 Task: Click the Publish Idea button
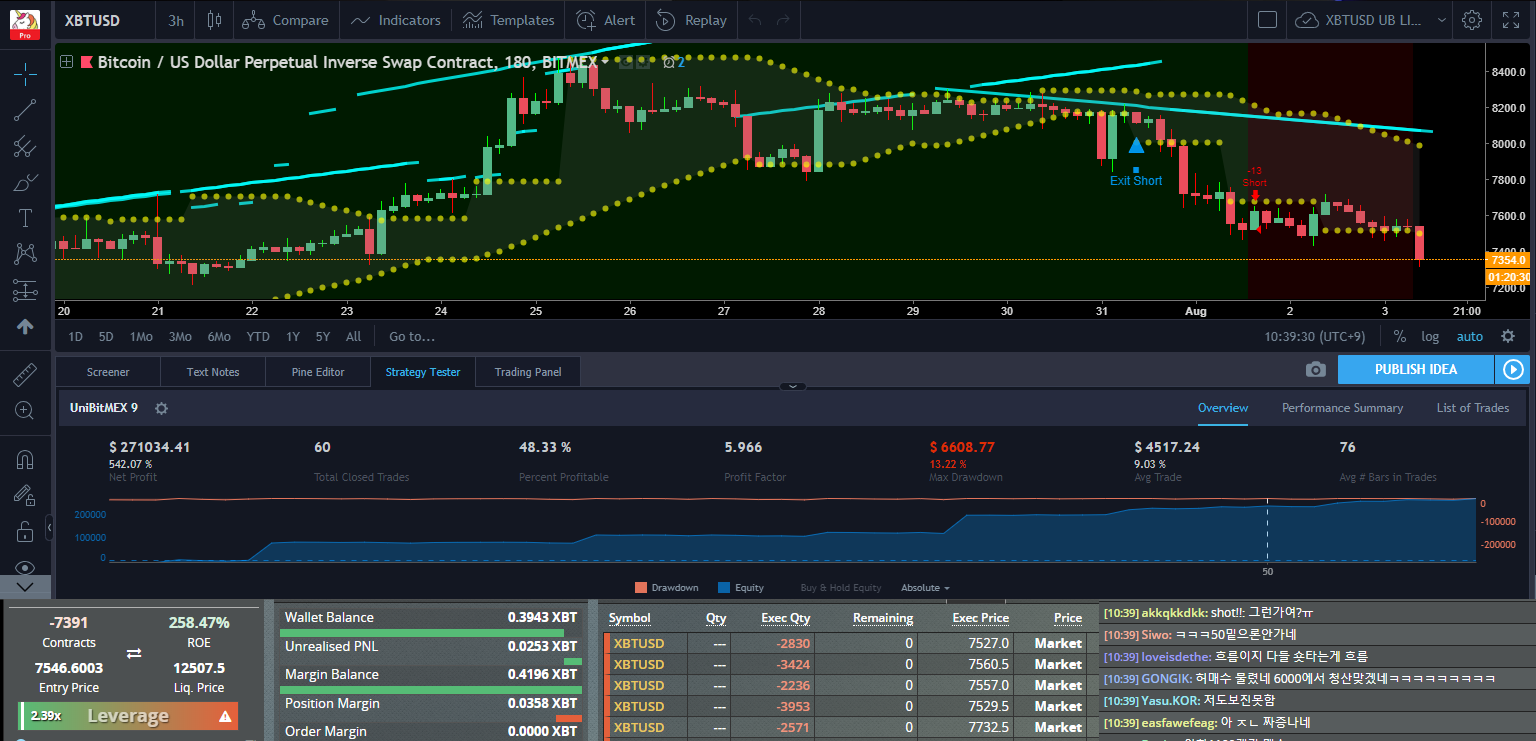click(x=1415, y=370)
